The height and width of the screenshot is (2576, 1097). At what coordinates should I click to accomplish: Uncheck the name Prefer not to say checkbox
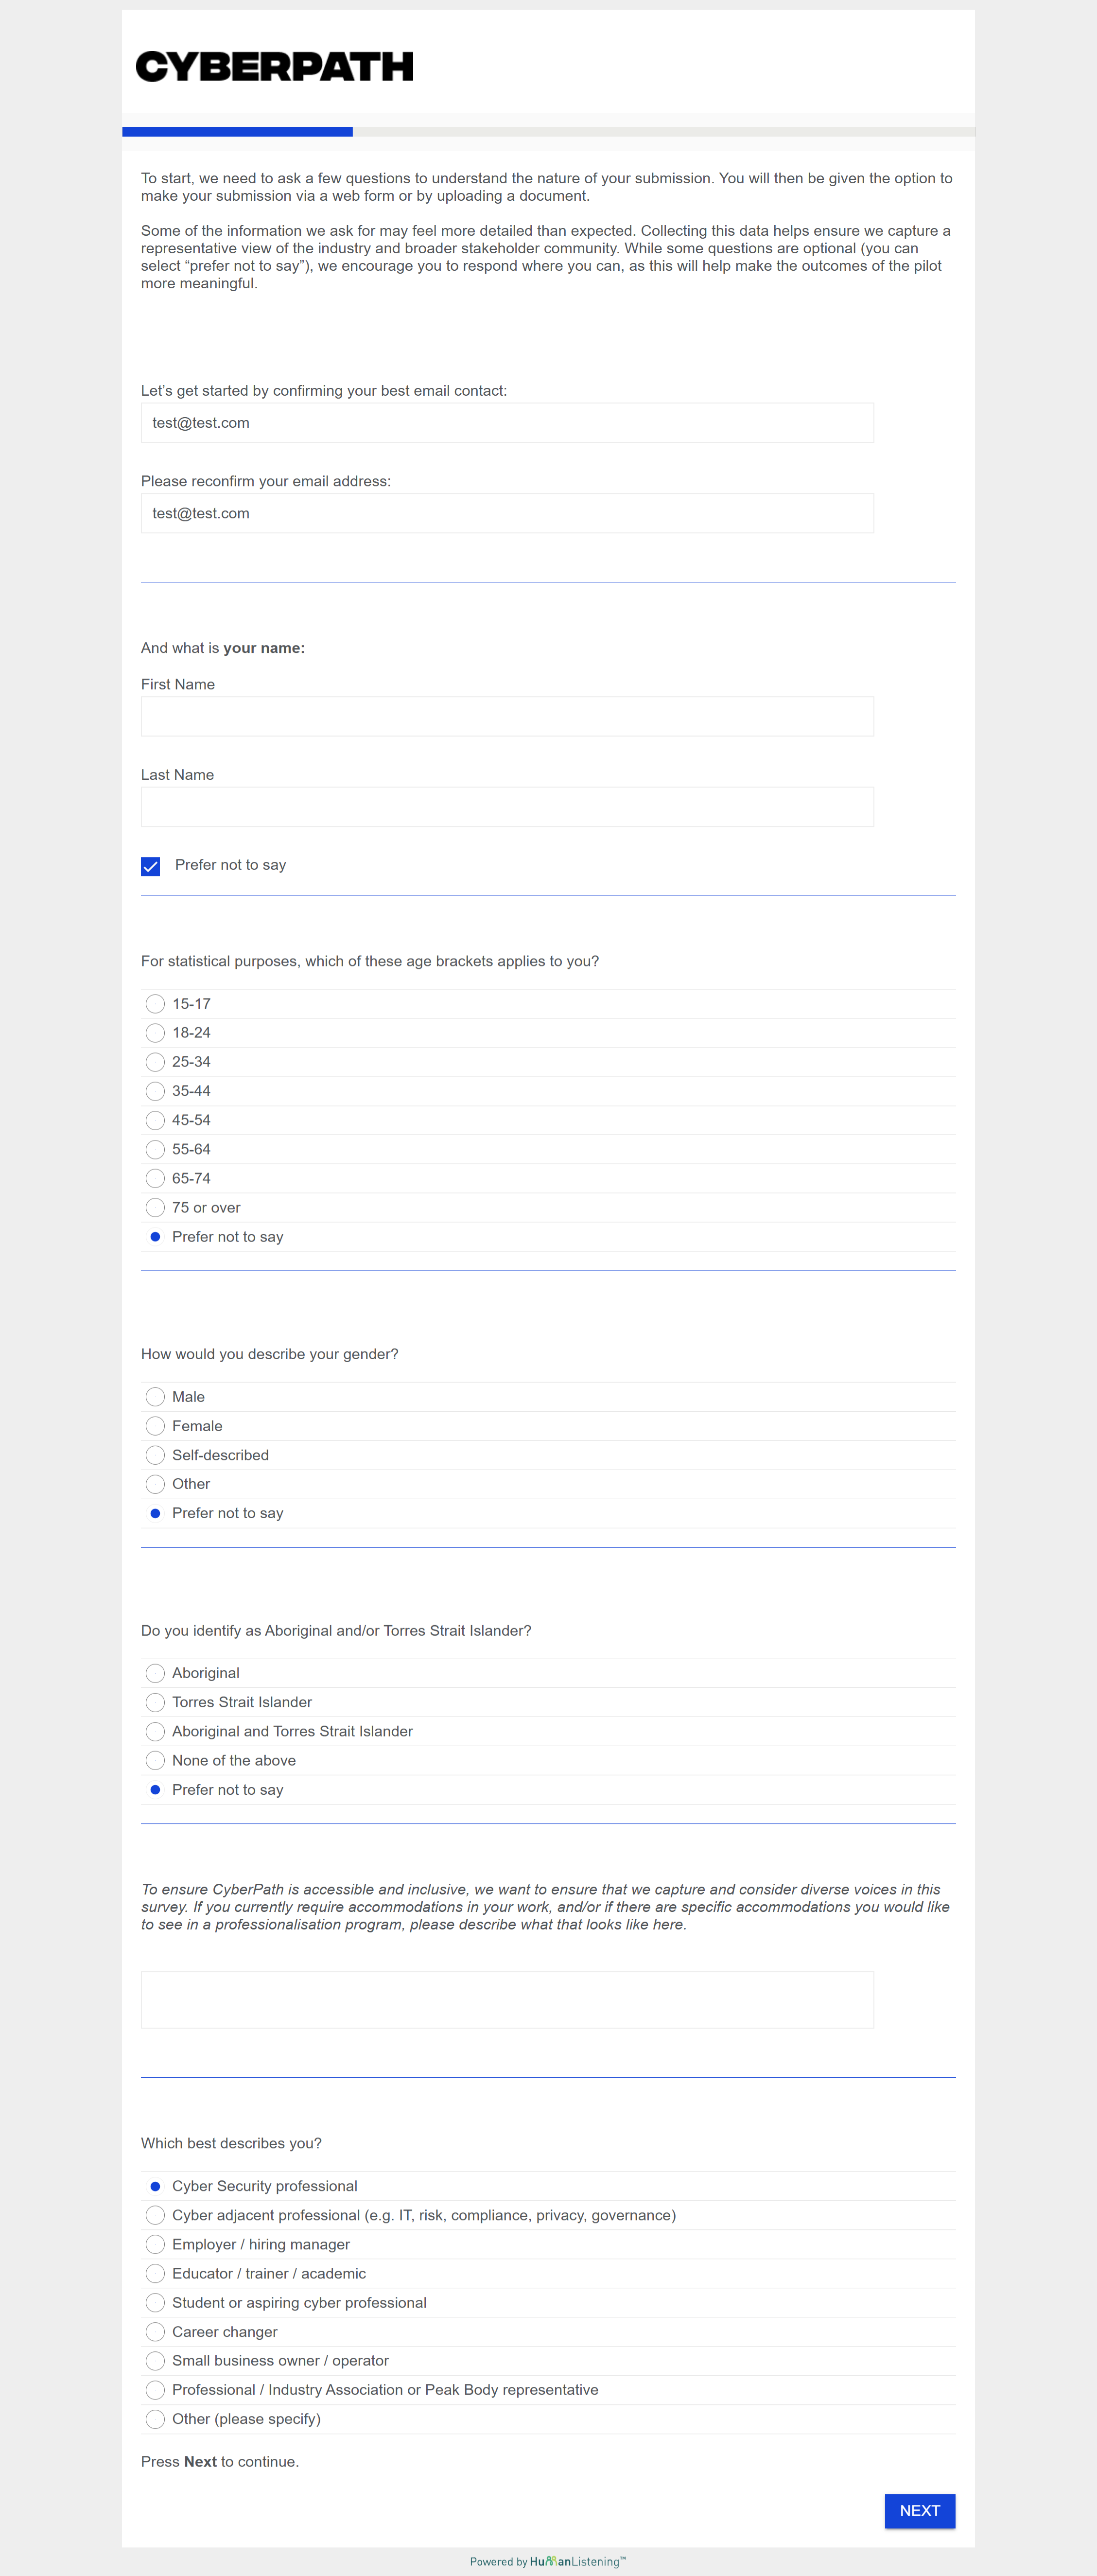click(151, 866)
